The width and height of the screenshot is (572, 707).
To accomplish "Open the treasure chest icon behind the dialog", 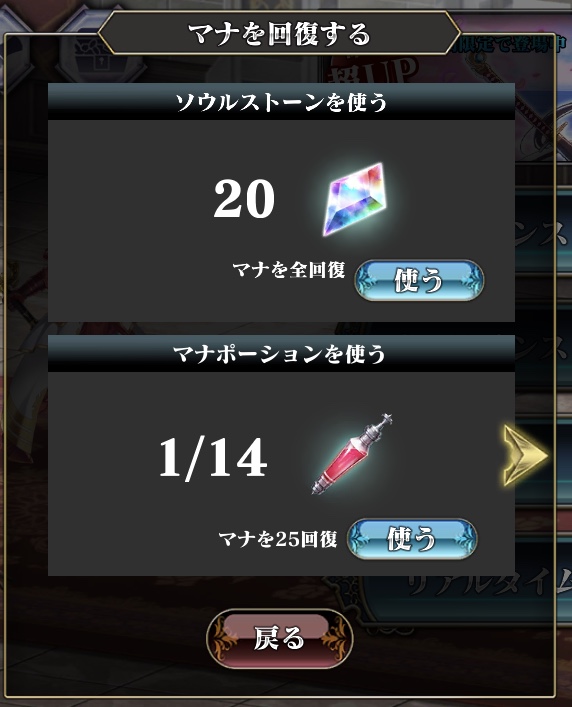I will (94, 56).
